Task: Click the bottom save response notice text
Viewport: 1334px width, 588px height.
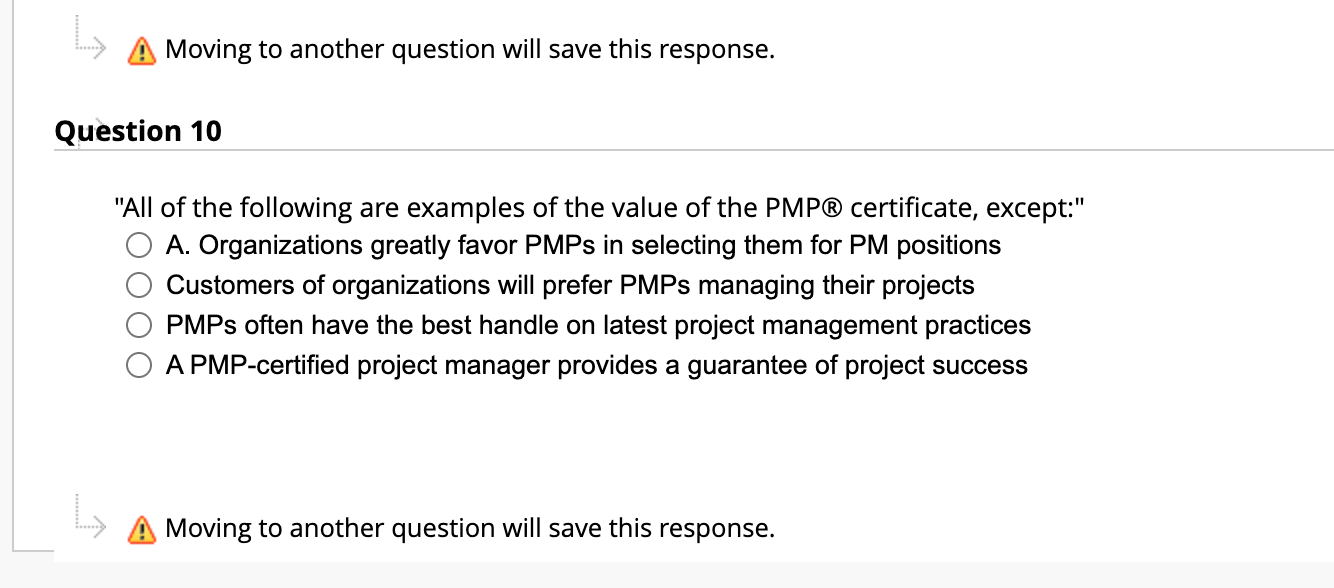Action: 468,528
